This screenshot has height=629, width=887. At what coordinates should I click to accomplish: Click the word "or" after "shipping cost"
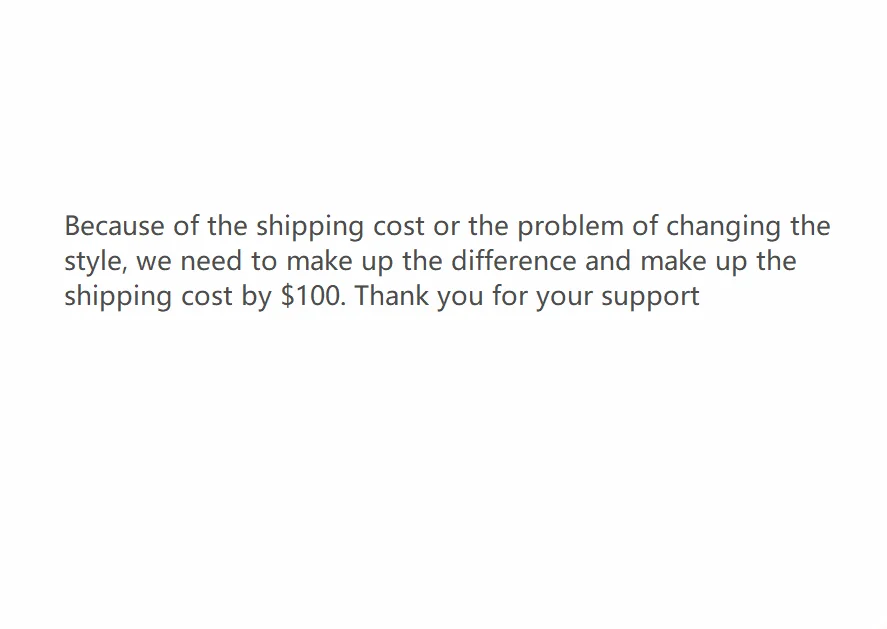[x=447, y=227]
